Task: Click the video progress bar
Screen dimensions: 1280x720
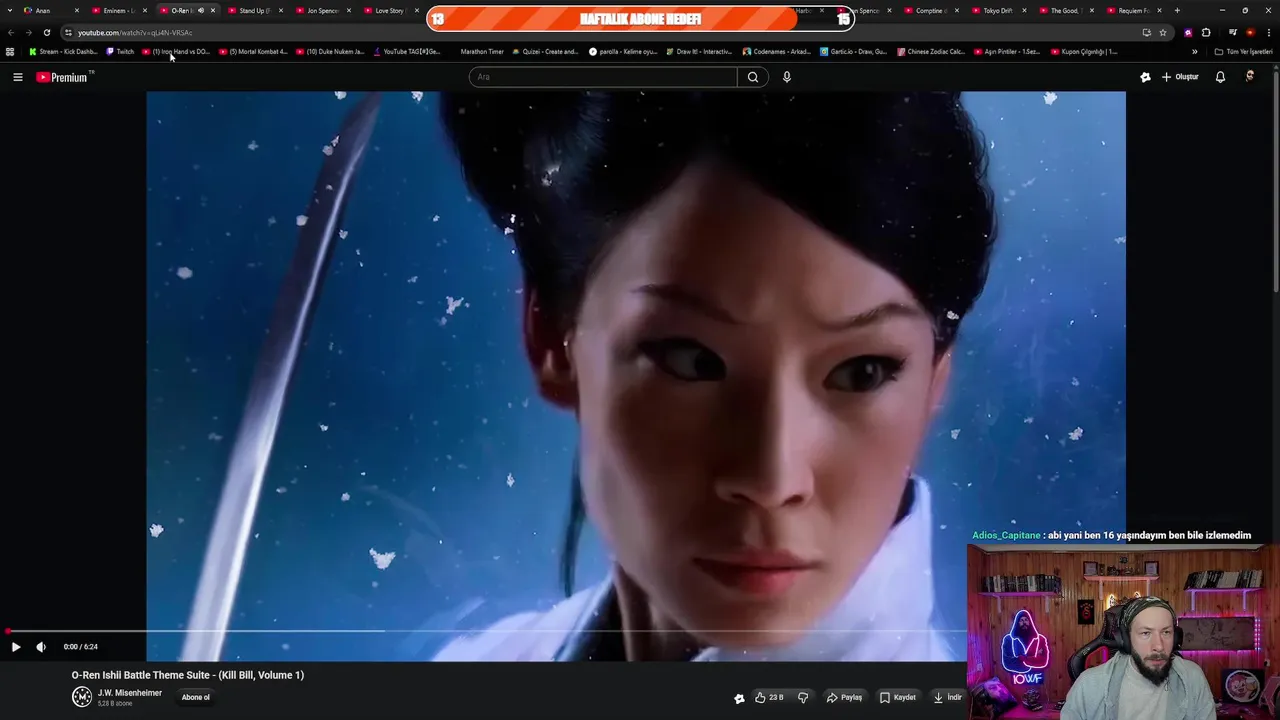Action: 487,631
